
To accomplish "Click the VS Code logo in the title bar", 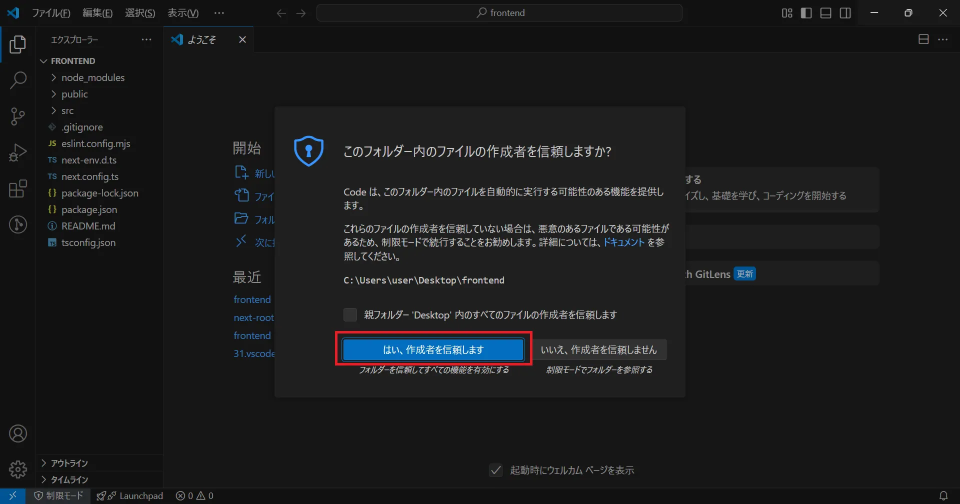I will click(13, 12).
